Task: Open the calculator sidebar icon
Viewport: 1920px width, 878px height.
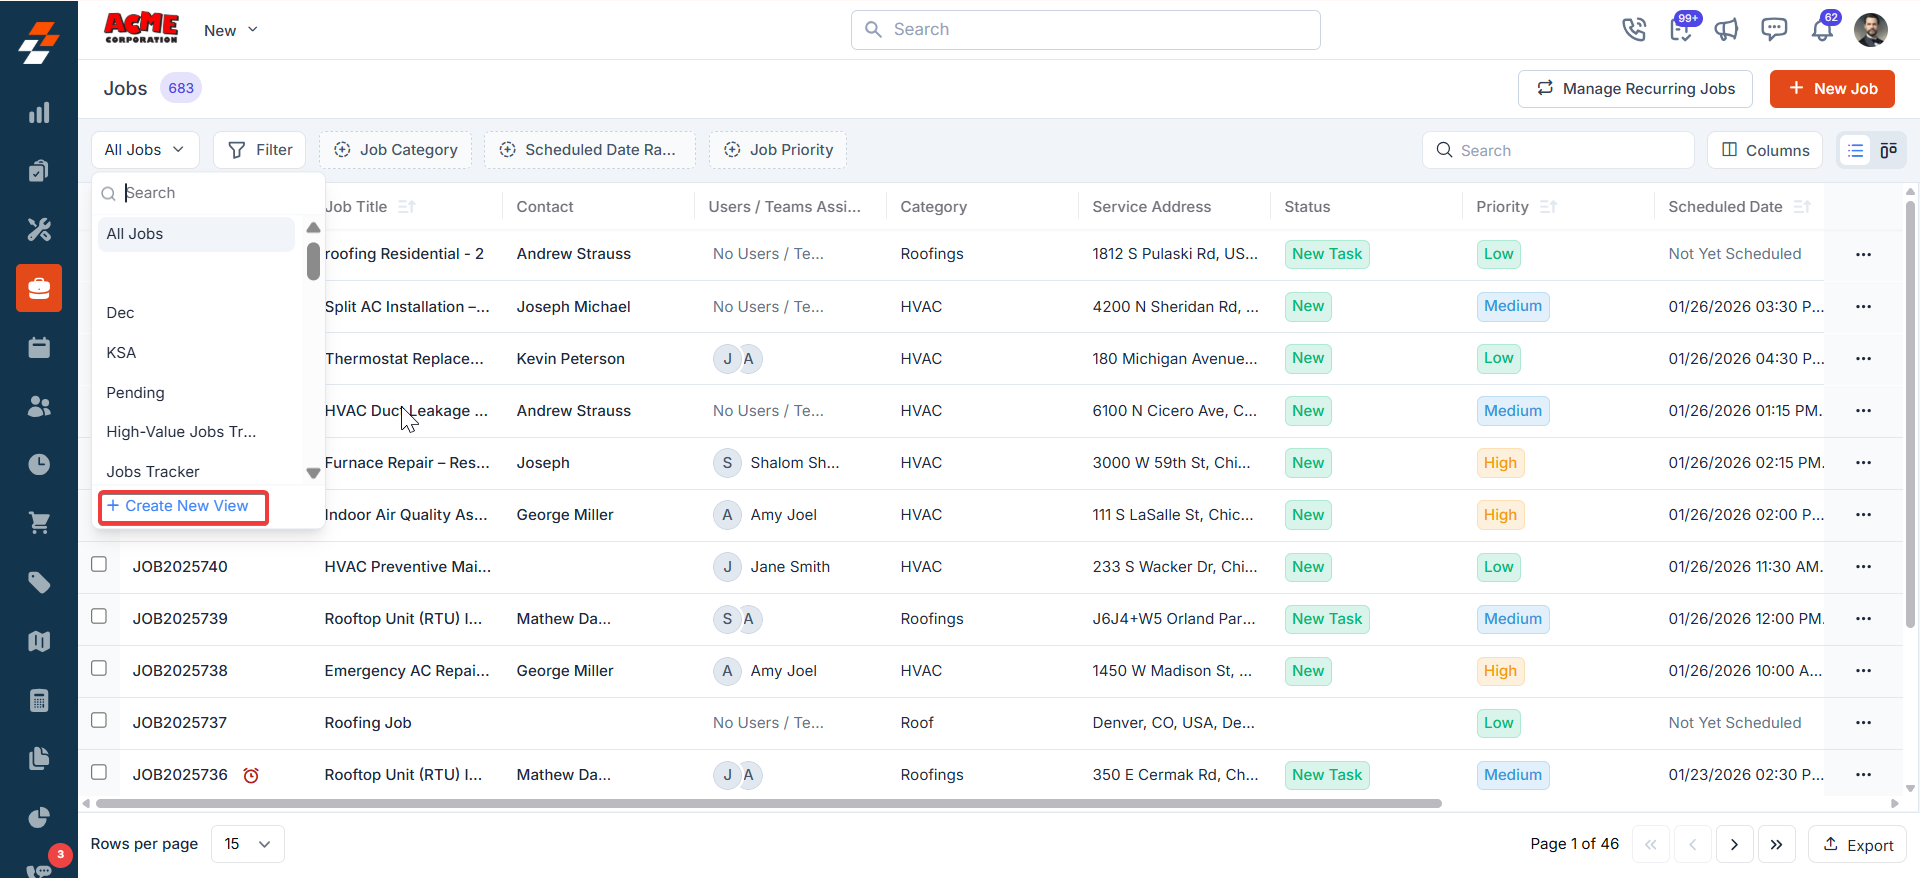Action: coord(39,700)
